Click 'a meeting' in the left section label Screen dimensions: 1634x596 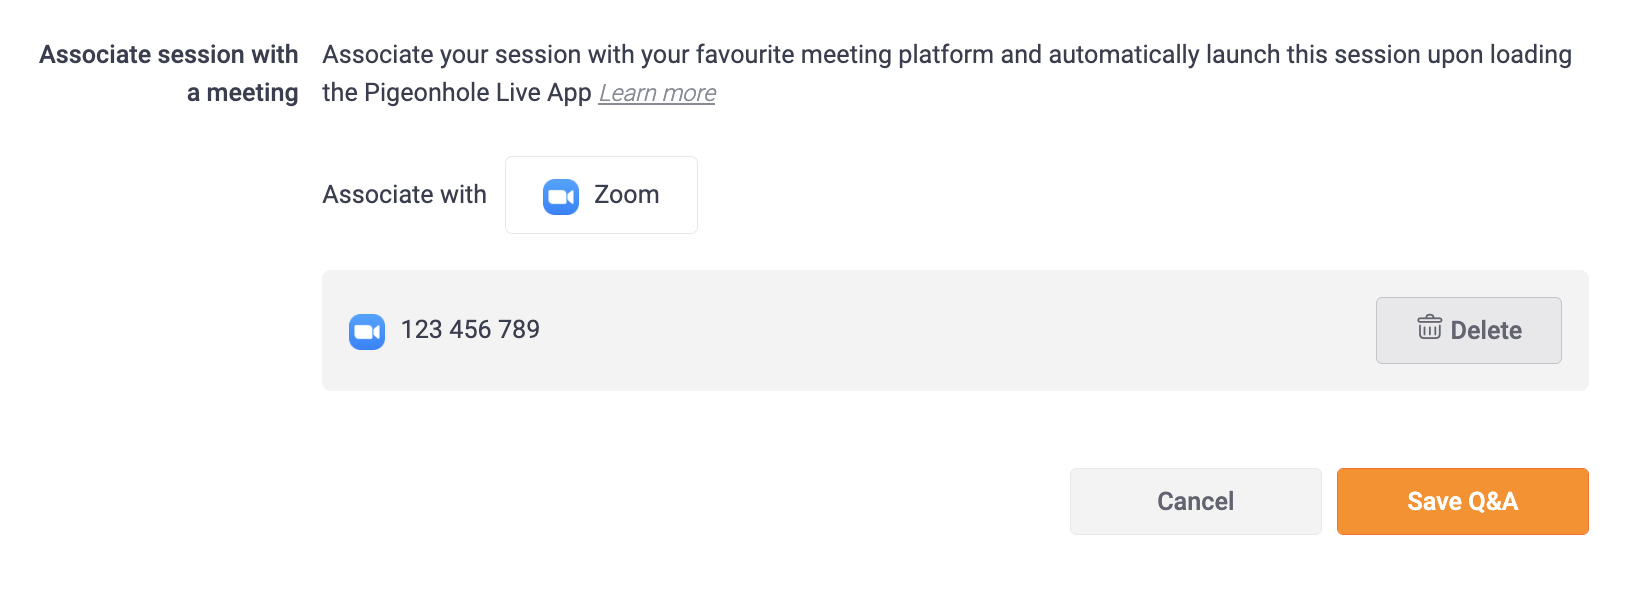[x=243, y=93]
